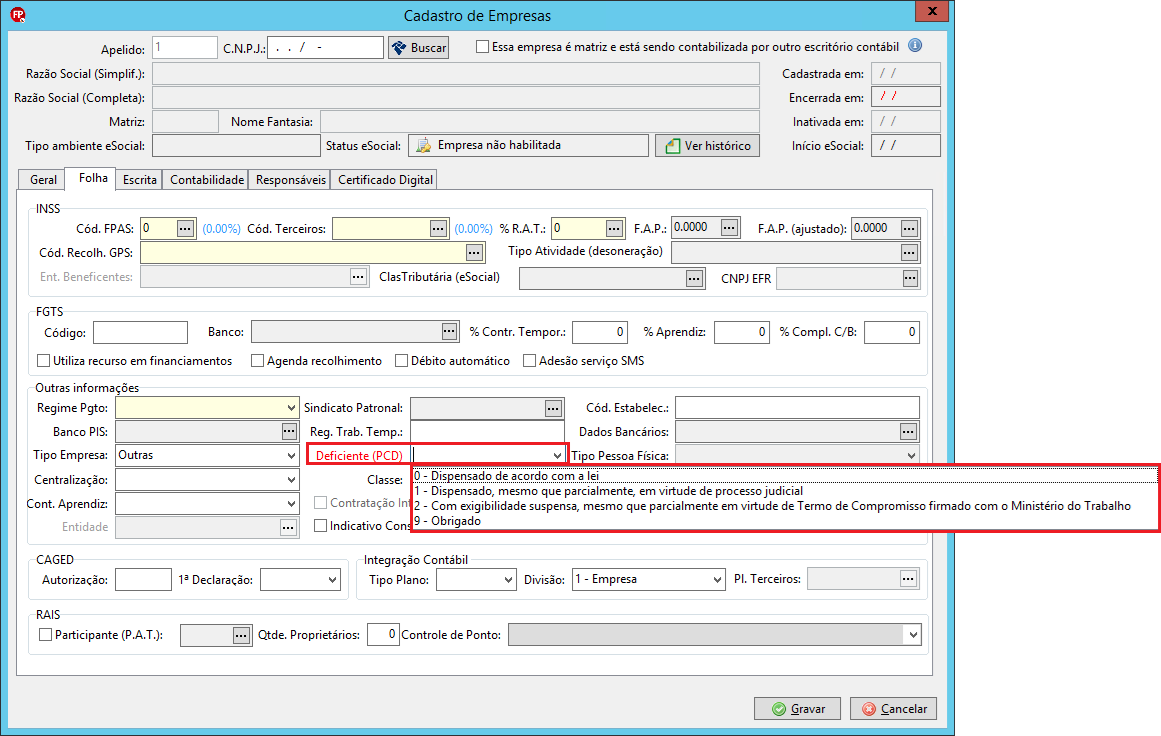Open lookup button for FGTS Banco
This screenshot has height=736, width=1161.
coord(449,332)
